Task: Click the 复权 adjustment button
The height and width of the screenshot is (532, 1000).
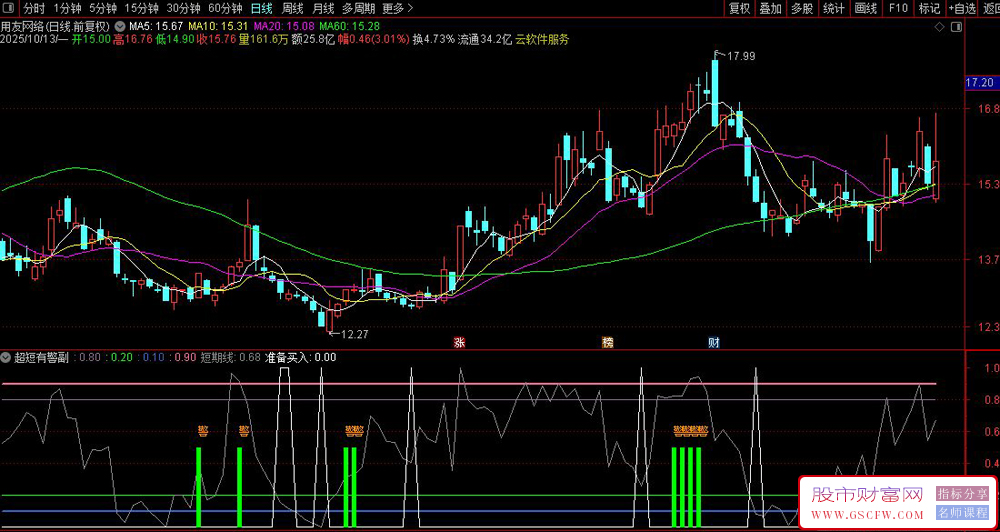Action: (x=739, y=8)
